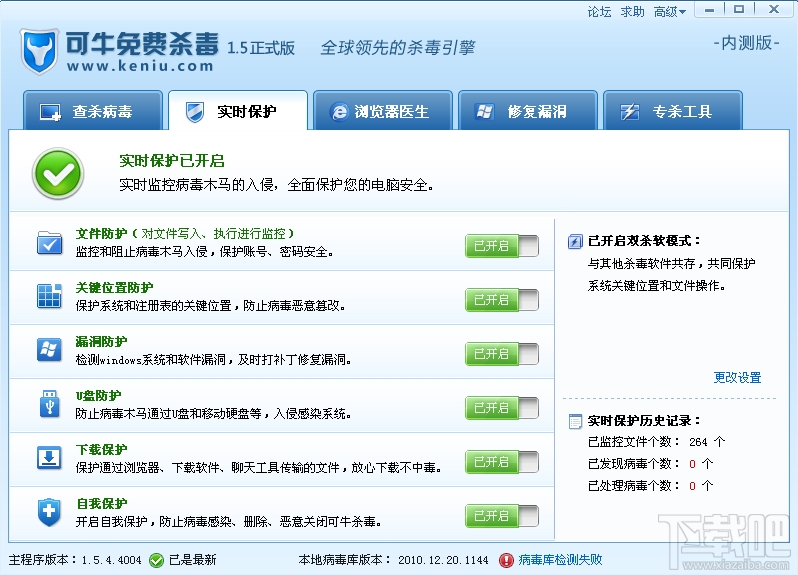Screen dimensions: 798x575
Task: Click the red warning icon beside 病毒库检测失败
Action: (x=506, y=560)
